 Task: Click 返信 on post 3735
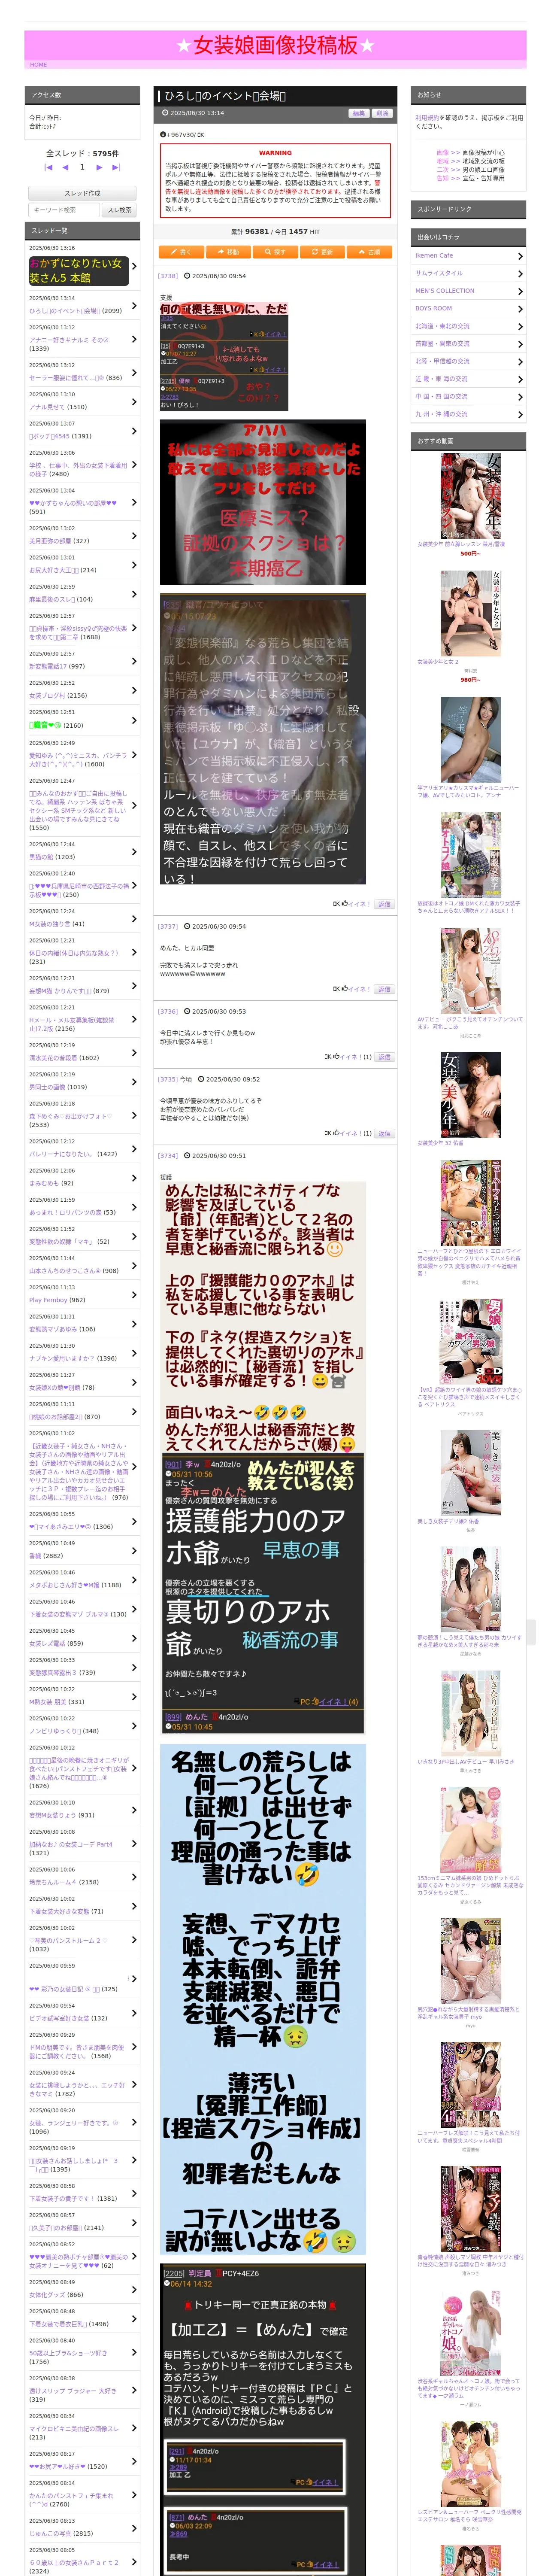(384, 1133)
